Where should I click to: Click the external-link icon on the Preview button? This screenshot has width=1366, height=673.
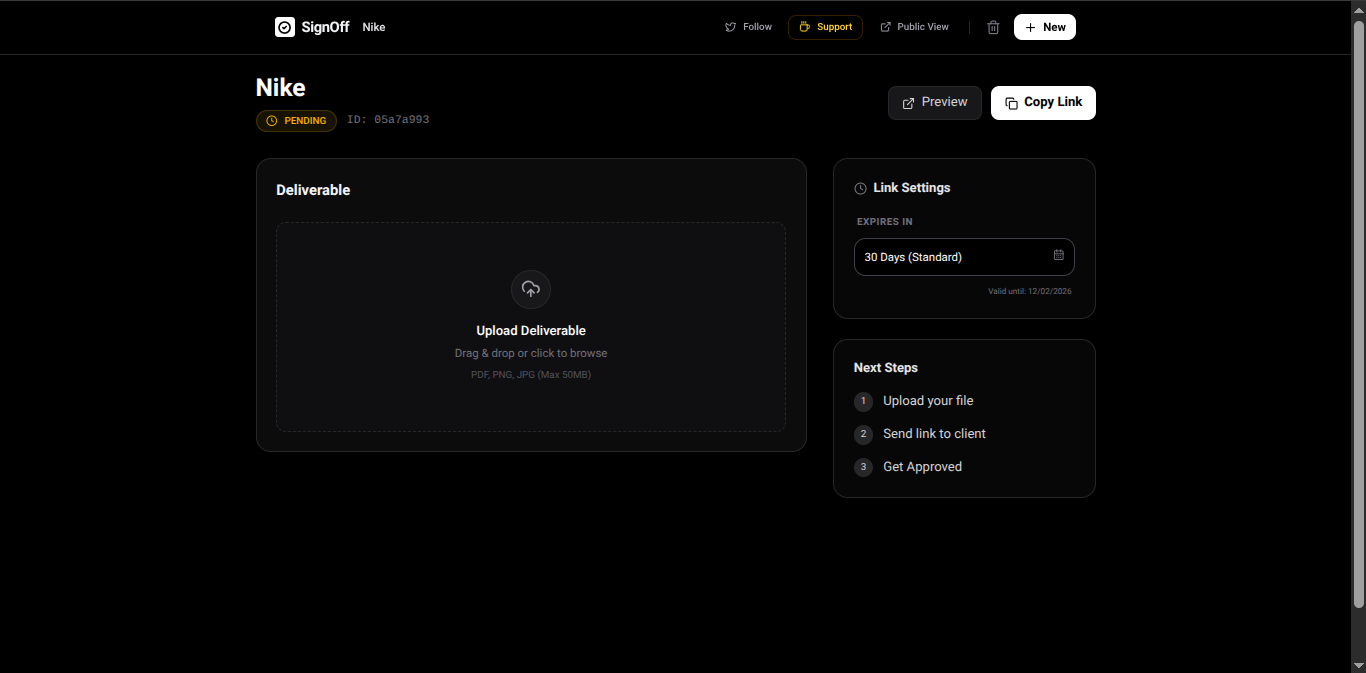(909, 102)
